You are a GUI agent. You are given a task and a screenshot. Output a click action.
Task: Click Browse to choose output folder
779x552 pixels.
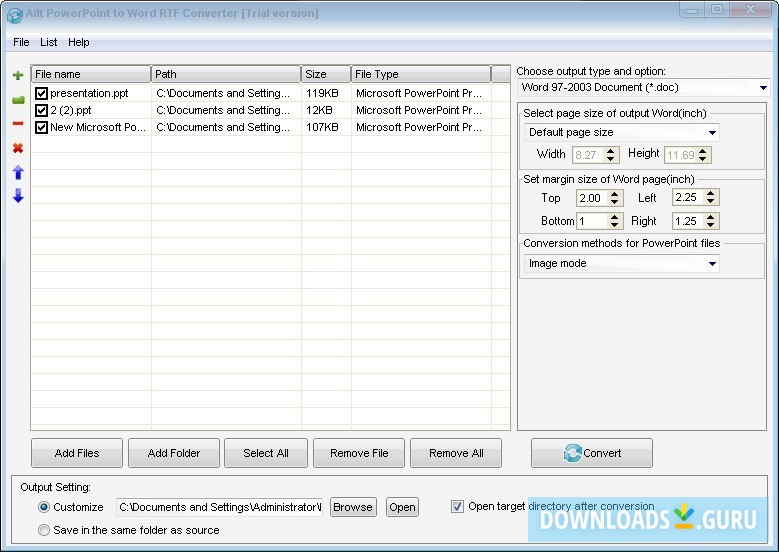353,507
